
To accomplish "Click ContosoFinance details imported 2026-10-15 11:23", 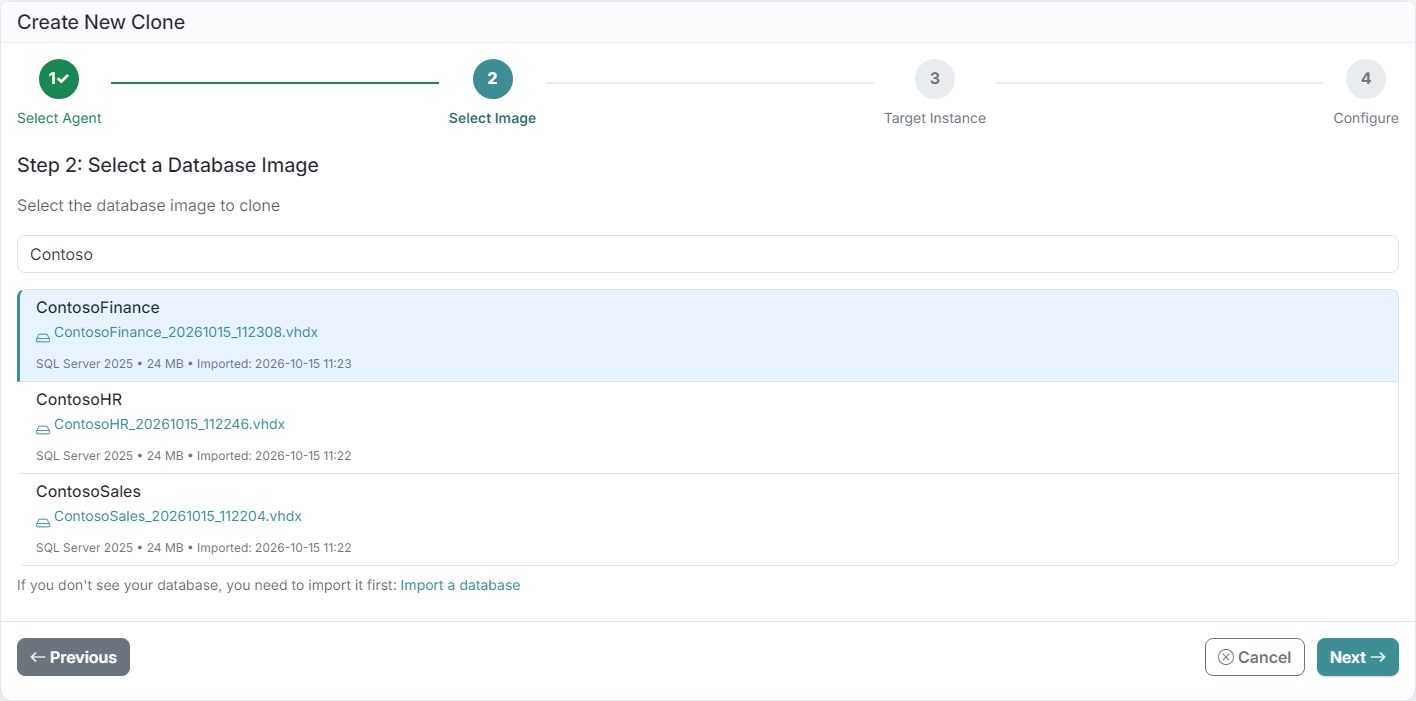I will pos(193,364).
